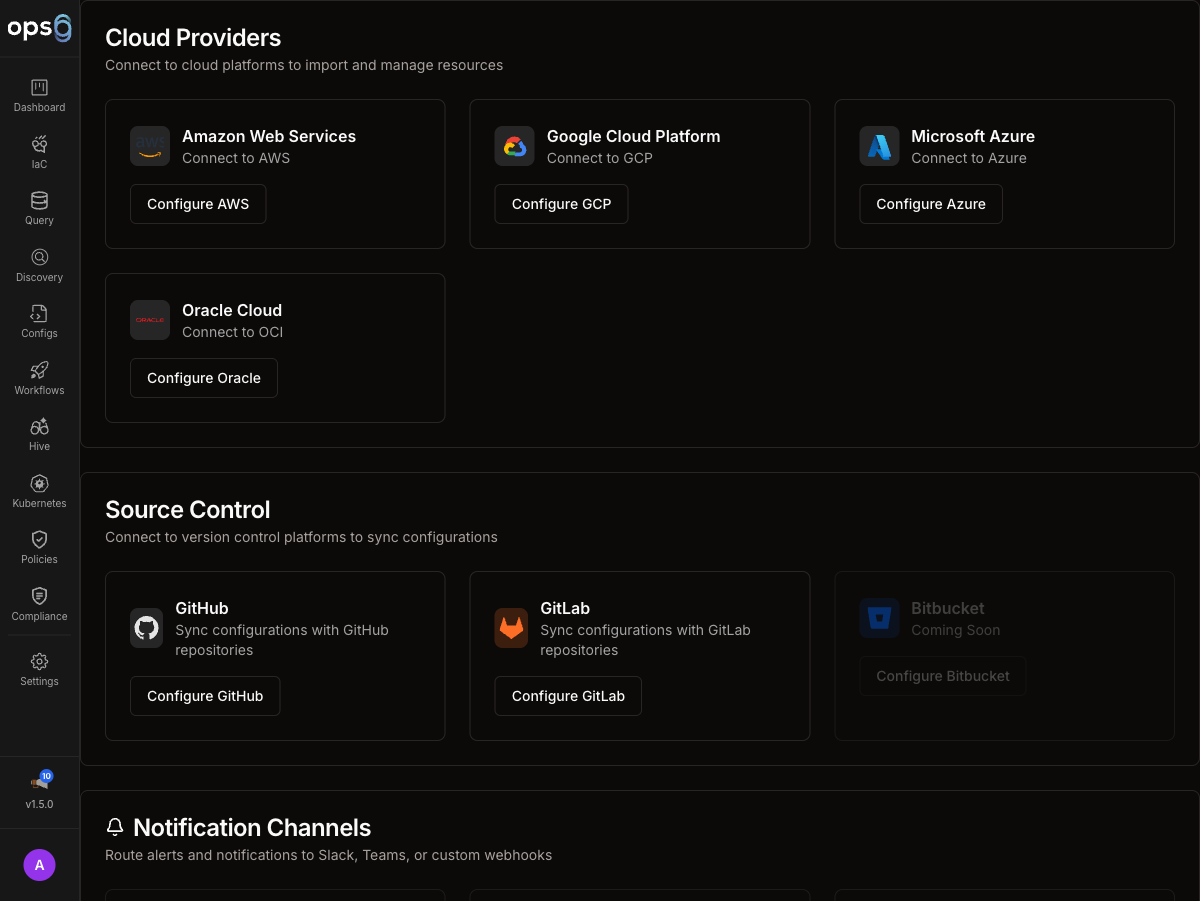
Task: Click the Configure Azure button
Action: pyautogui.click(x=930, y=204)
